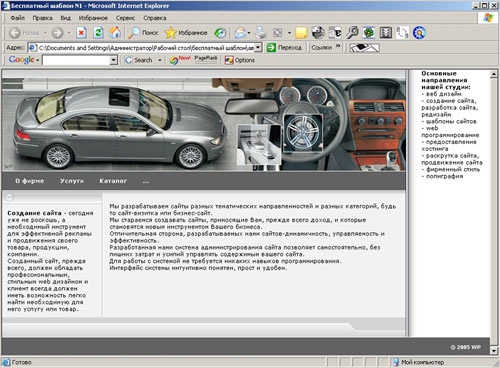Viewport: 500px width, 368px height.
Task: Click the wheel rim thumbnail image
Action: (x=303, y=133)
